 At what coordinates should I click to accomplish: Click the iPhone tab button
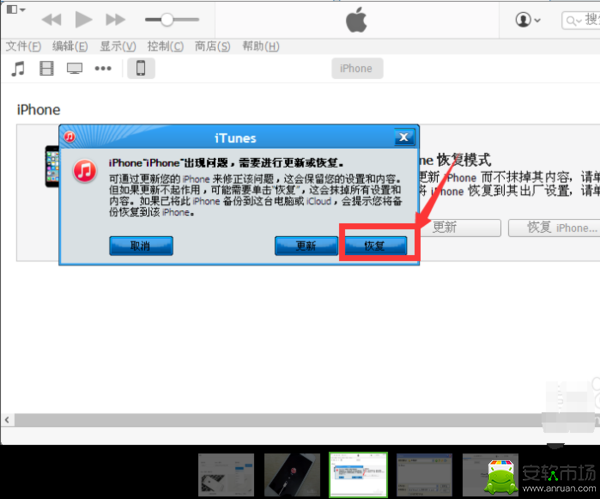coord(357,68)
